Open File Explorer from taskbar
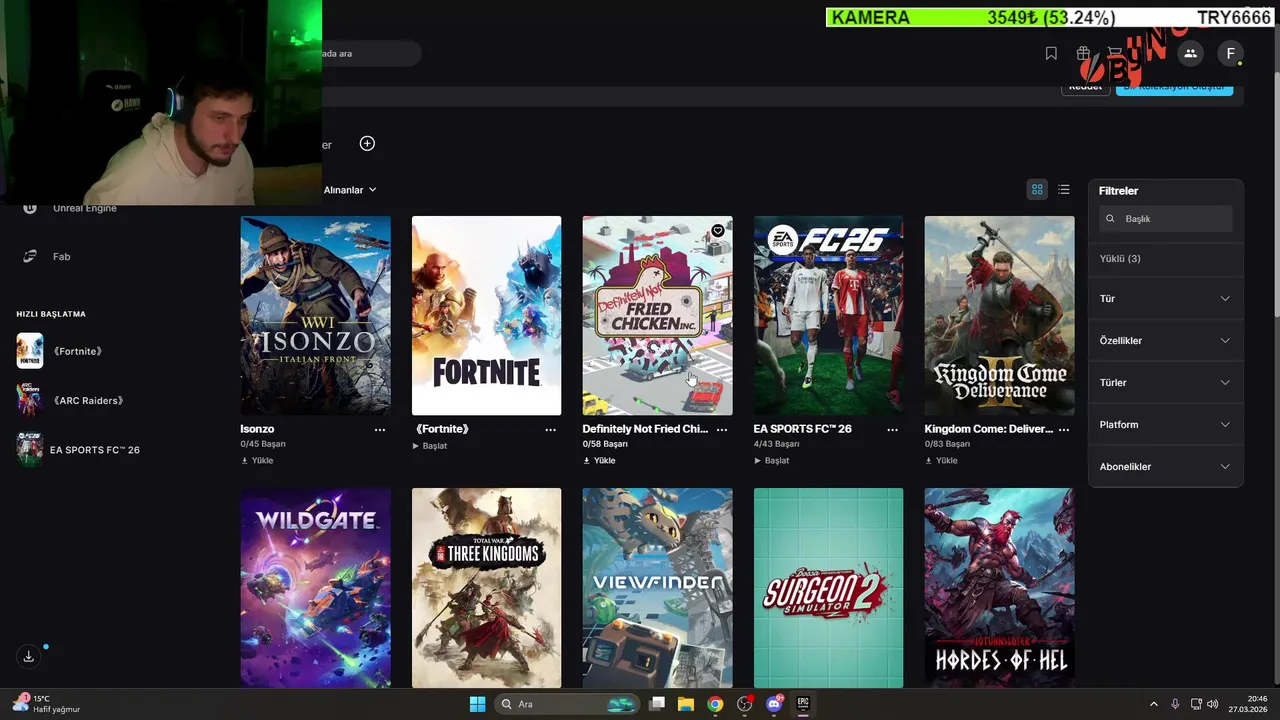The width and height of the screenshot is (1280, 720). [686, 704]
